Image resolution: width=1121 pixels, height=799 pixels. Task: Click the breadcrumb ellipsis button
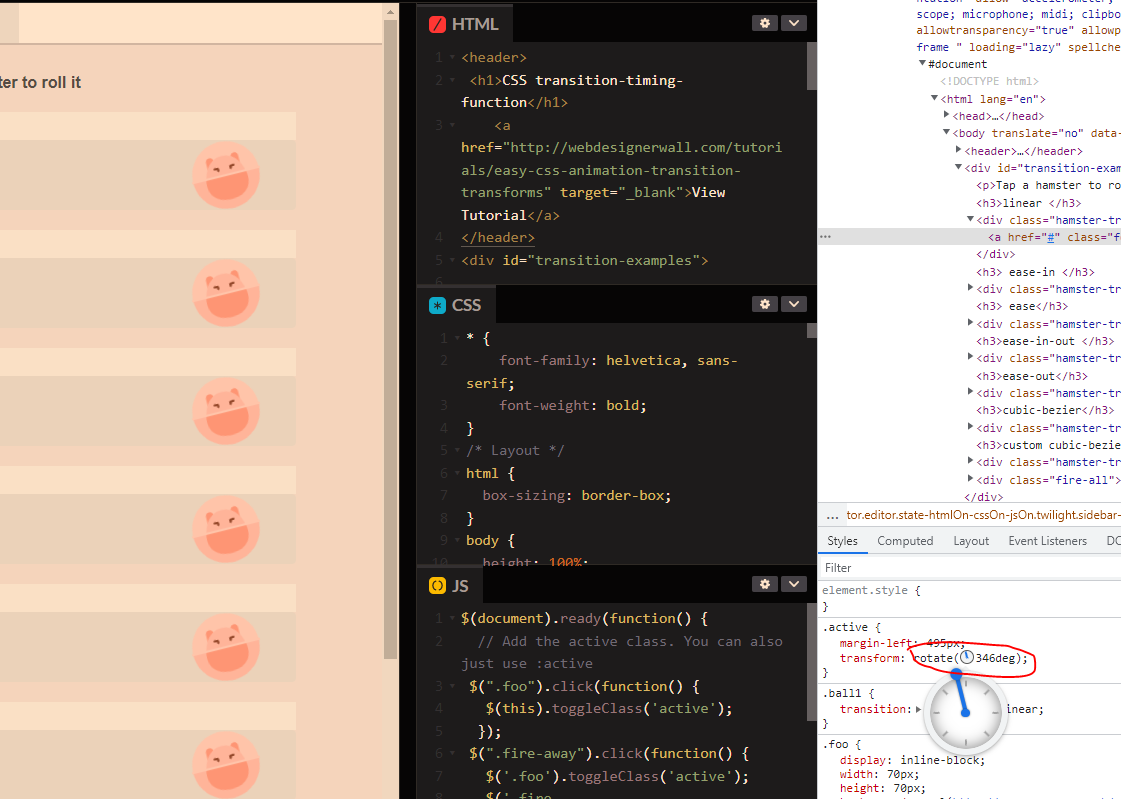tap(832, 516)
